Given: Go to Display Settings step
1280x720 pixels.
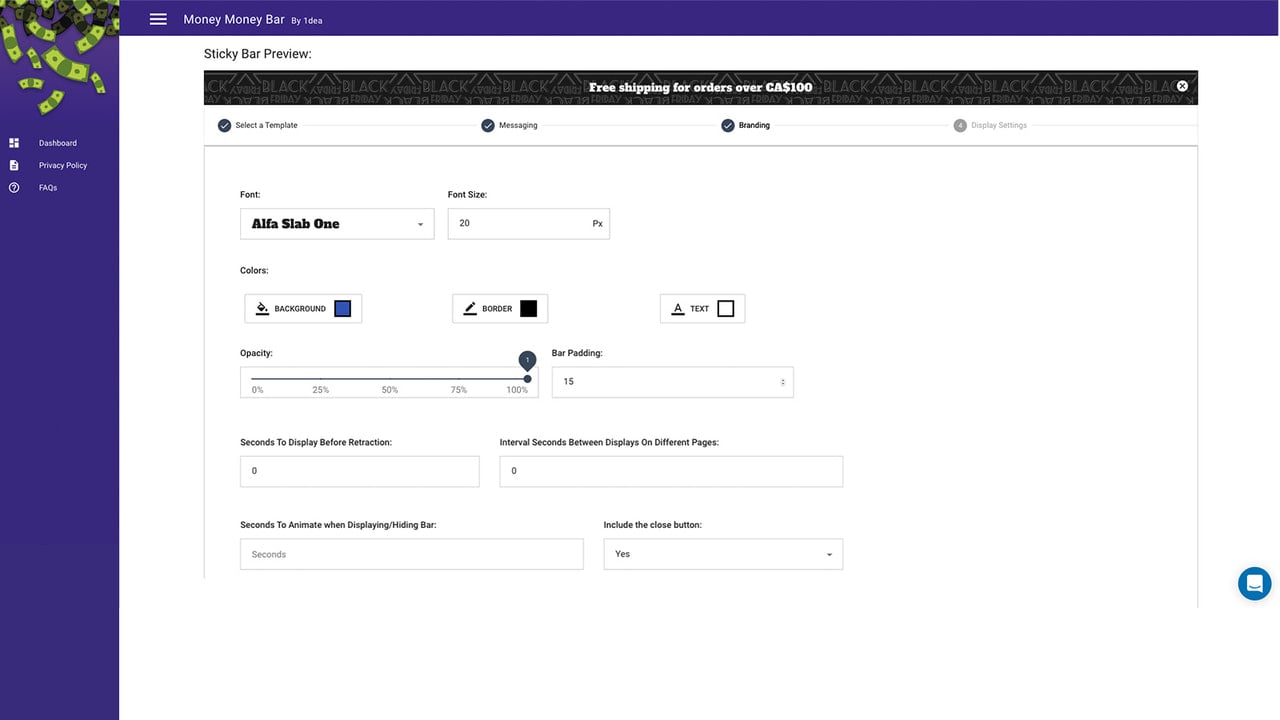Looking at the screenshot, I should point(999,126).
